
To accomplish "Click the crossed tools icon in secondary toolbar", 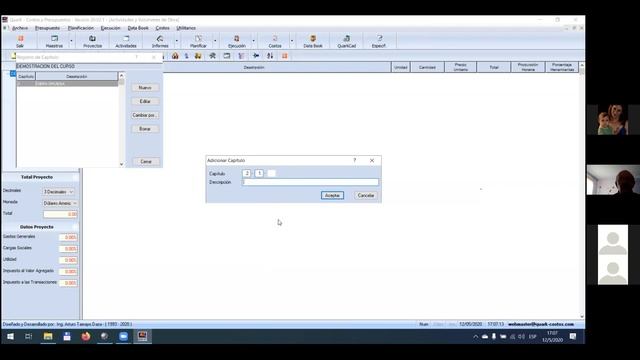I will tap(212, 56).
